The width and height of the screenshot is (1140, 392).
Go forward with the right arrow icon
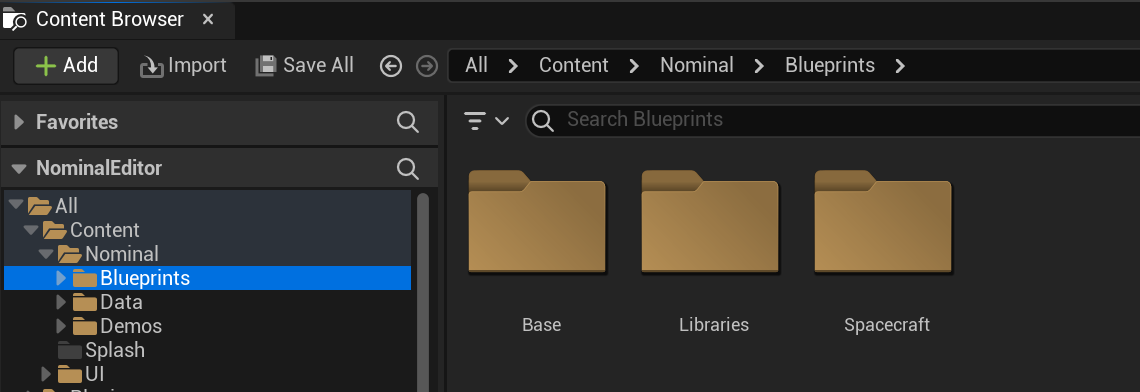click(427, 66)
